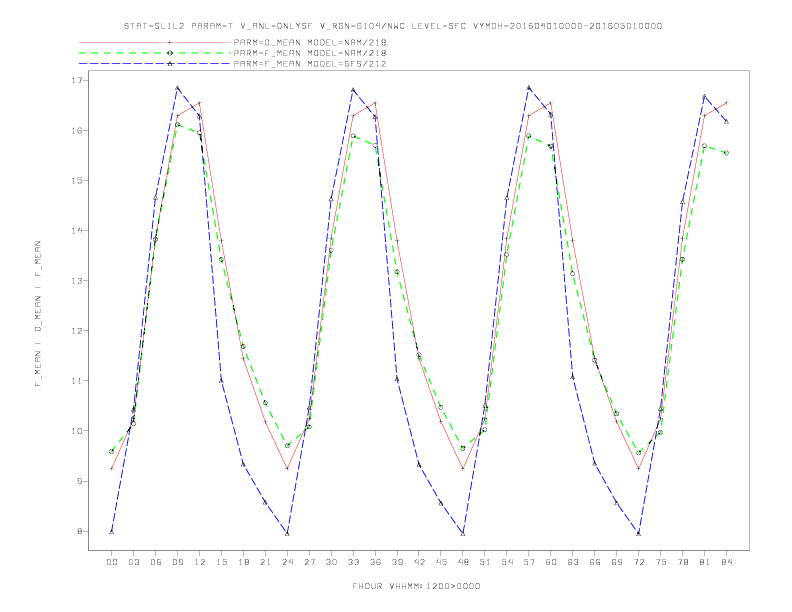
Task: Click x-axis tick label 60
Action: pyautogui.click(x=551, y=562)
